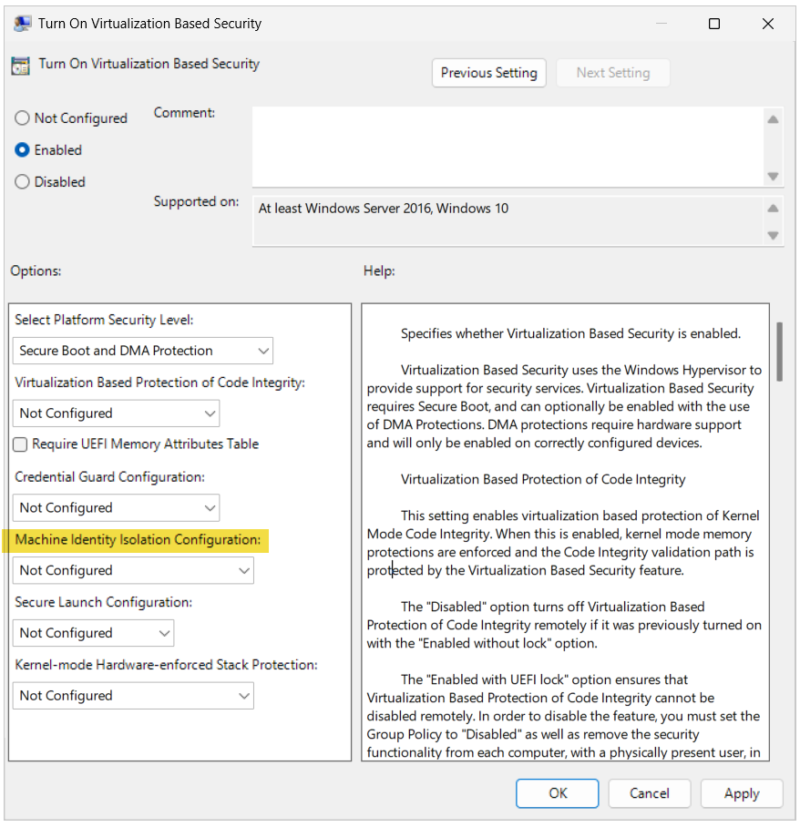Select the Not Configured radio button

[x=22, y=118]
